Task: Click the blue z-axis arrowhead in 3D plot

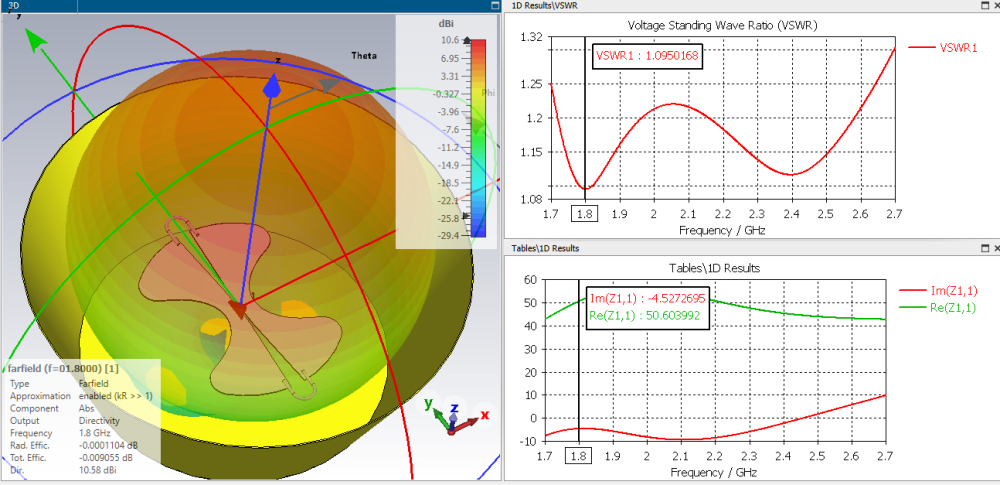Action: pyautogui.click(x=274, y=86)
